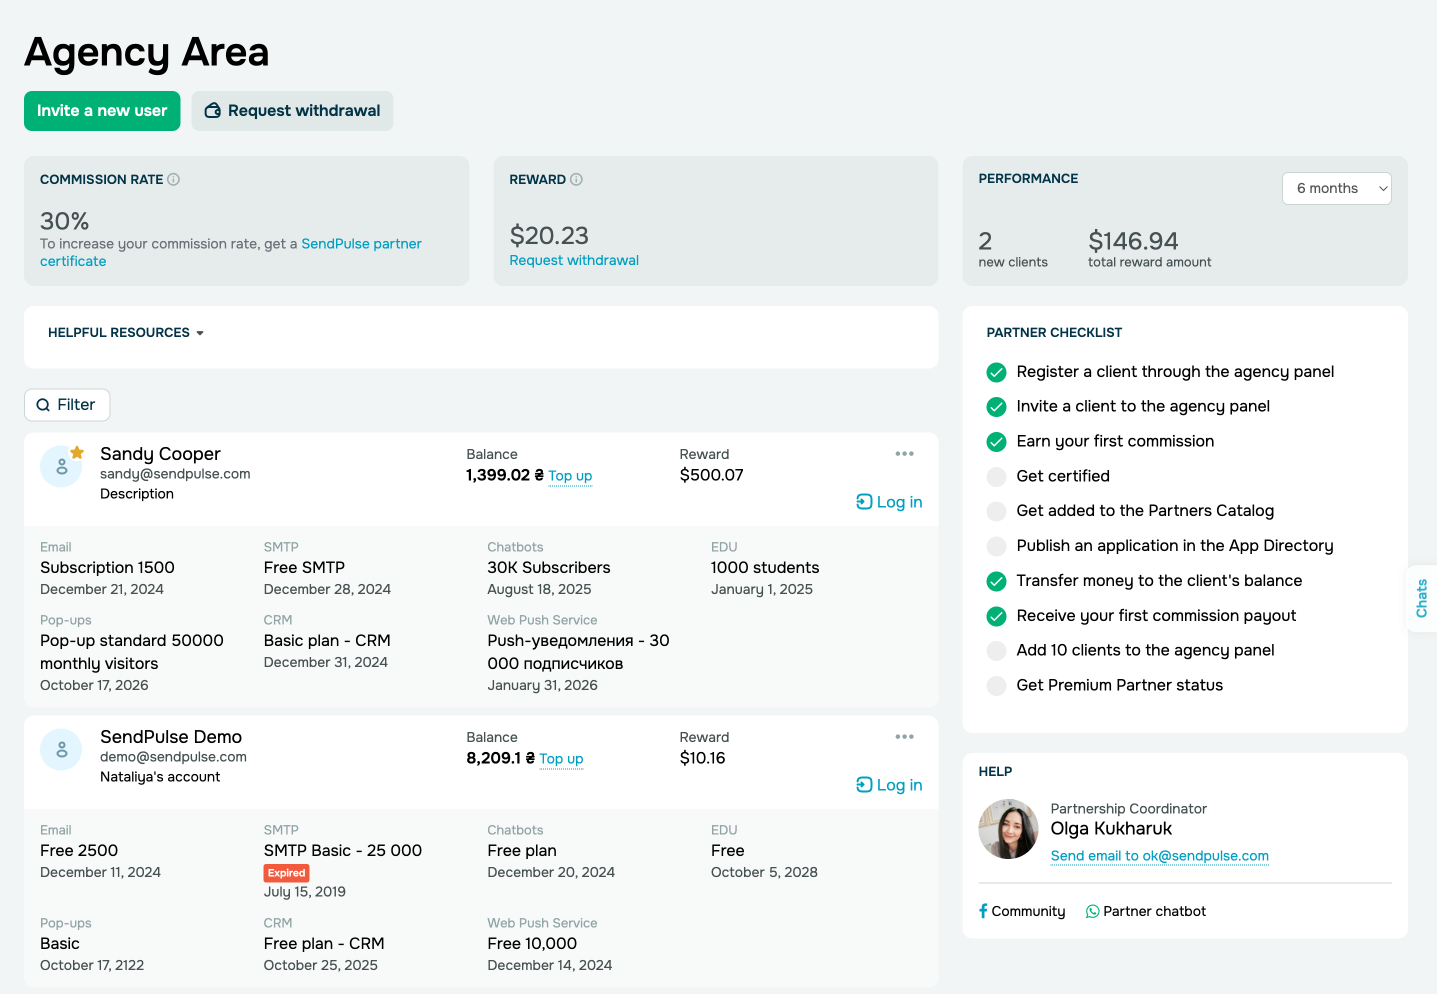Top up SendPulse Demo's balance

coord(561,759)
